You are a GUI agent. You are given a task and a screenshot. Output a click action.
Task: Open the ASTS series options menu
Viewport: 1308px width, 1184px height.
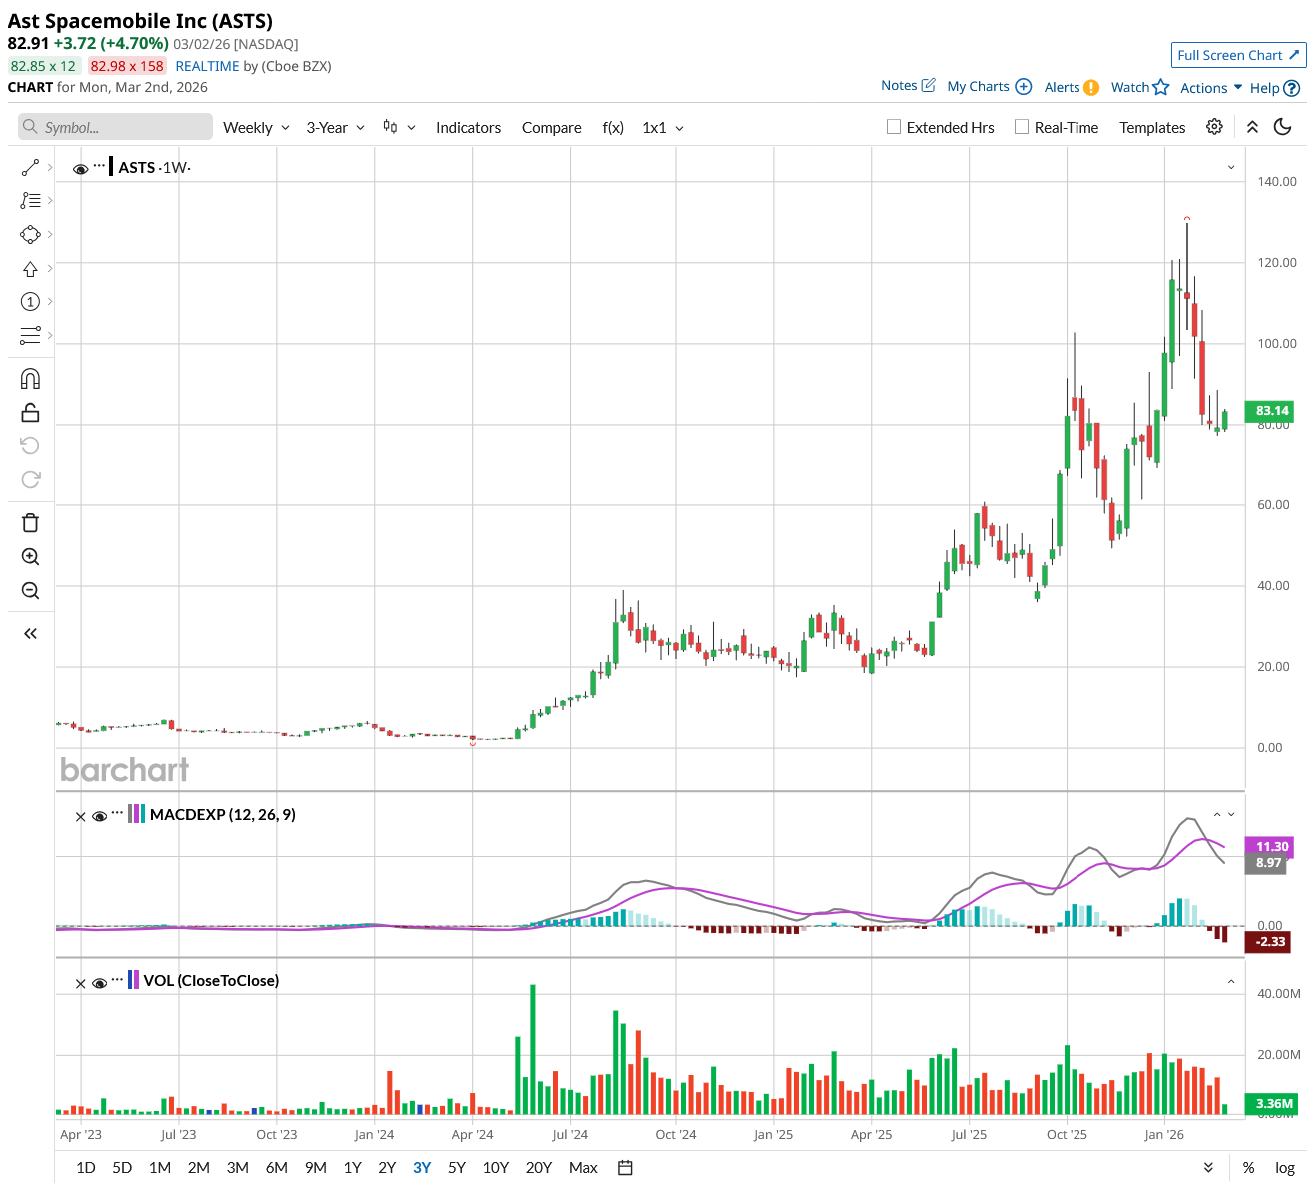[99, 165]
